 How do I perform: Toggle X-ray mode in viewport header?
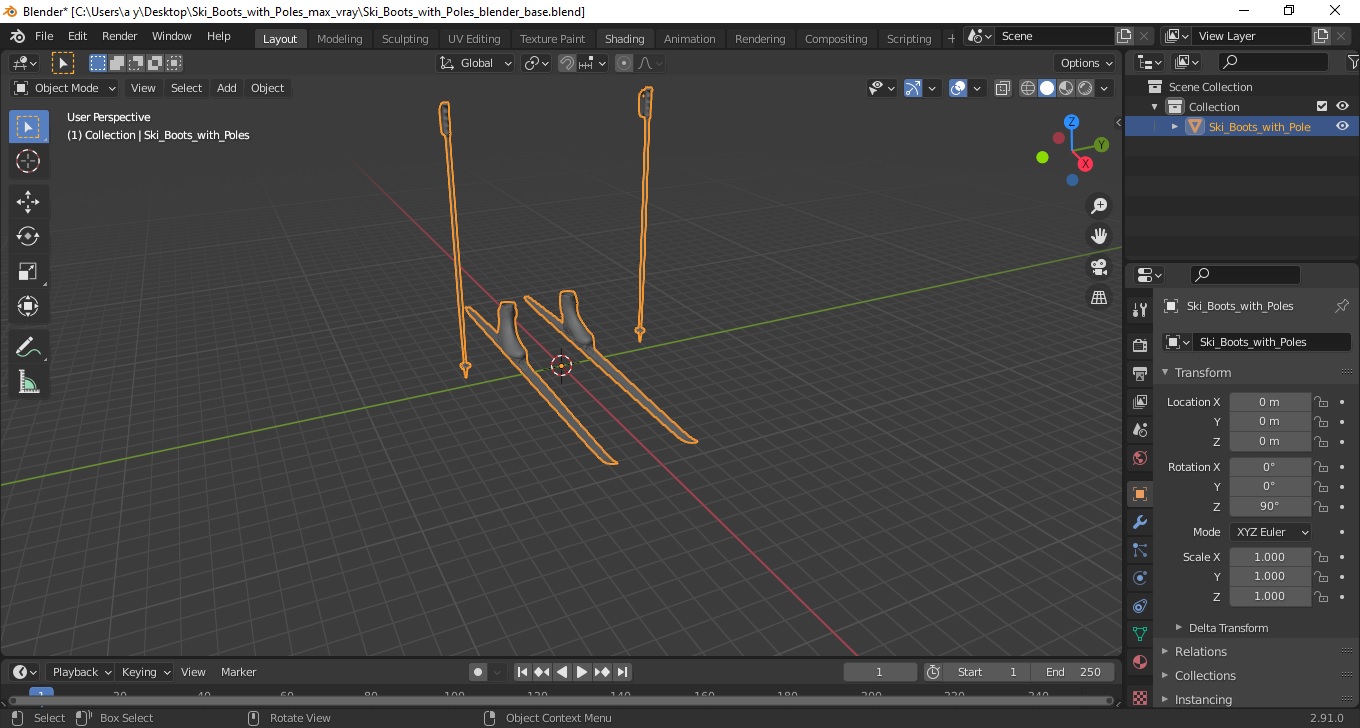pyautogui.click(x=1003, y=88)
